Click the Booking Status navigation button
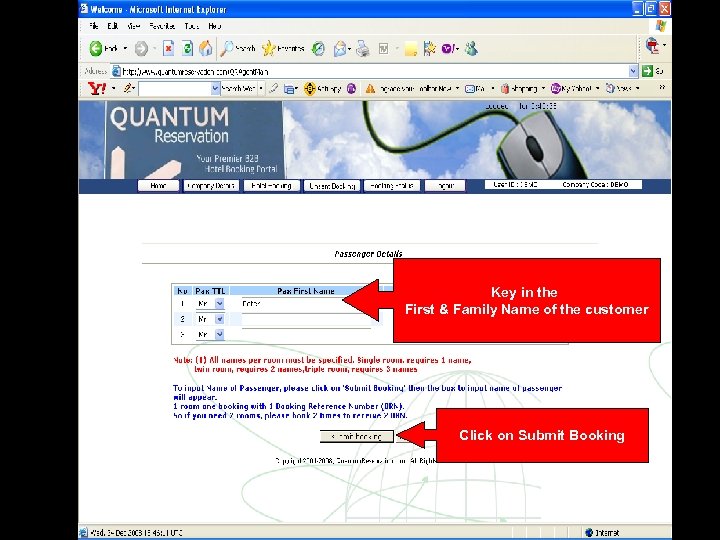Image resolution: width=720 pixels, height=540 pixels. pyautogui.click(x=392, y=186)
